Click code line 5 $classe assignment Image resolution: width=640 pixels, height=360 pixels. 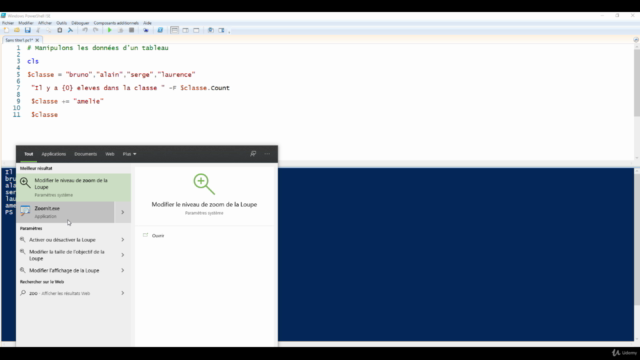(111, 75)
